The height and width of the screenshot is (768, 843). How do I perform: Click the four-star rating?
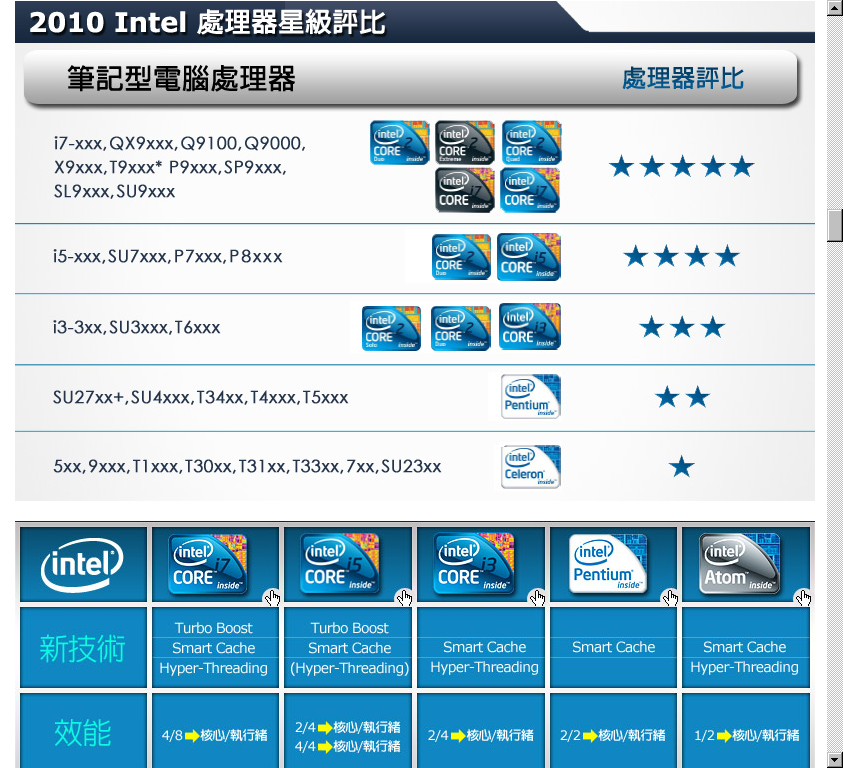coord(682,257)
